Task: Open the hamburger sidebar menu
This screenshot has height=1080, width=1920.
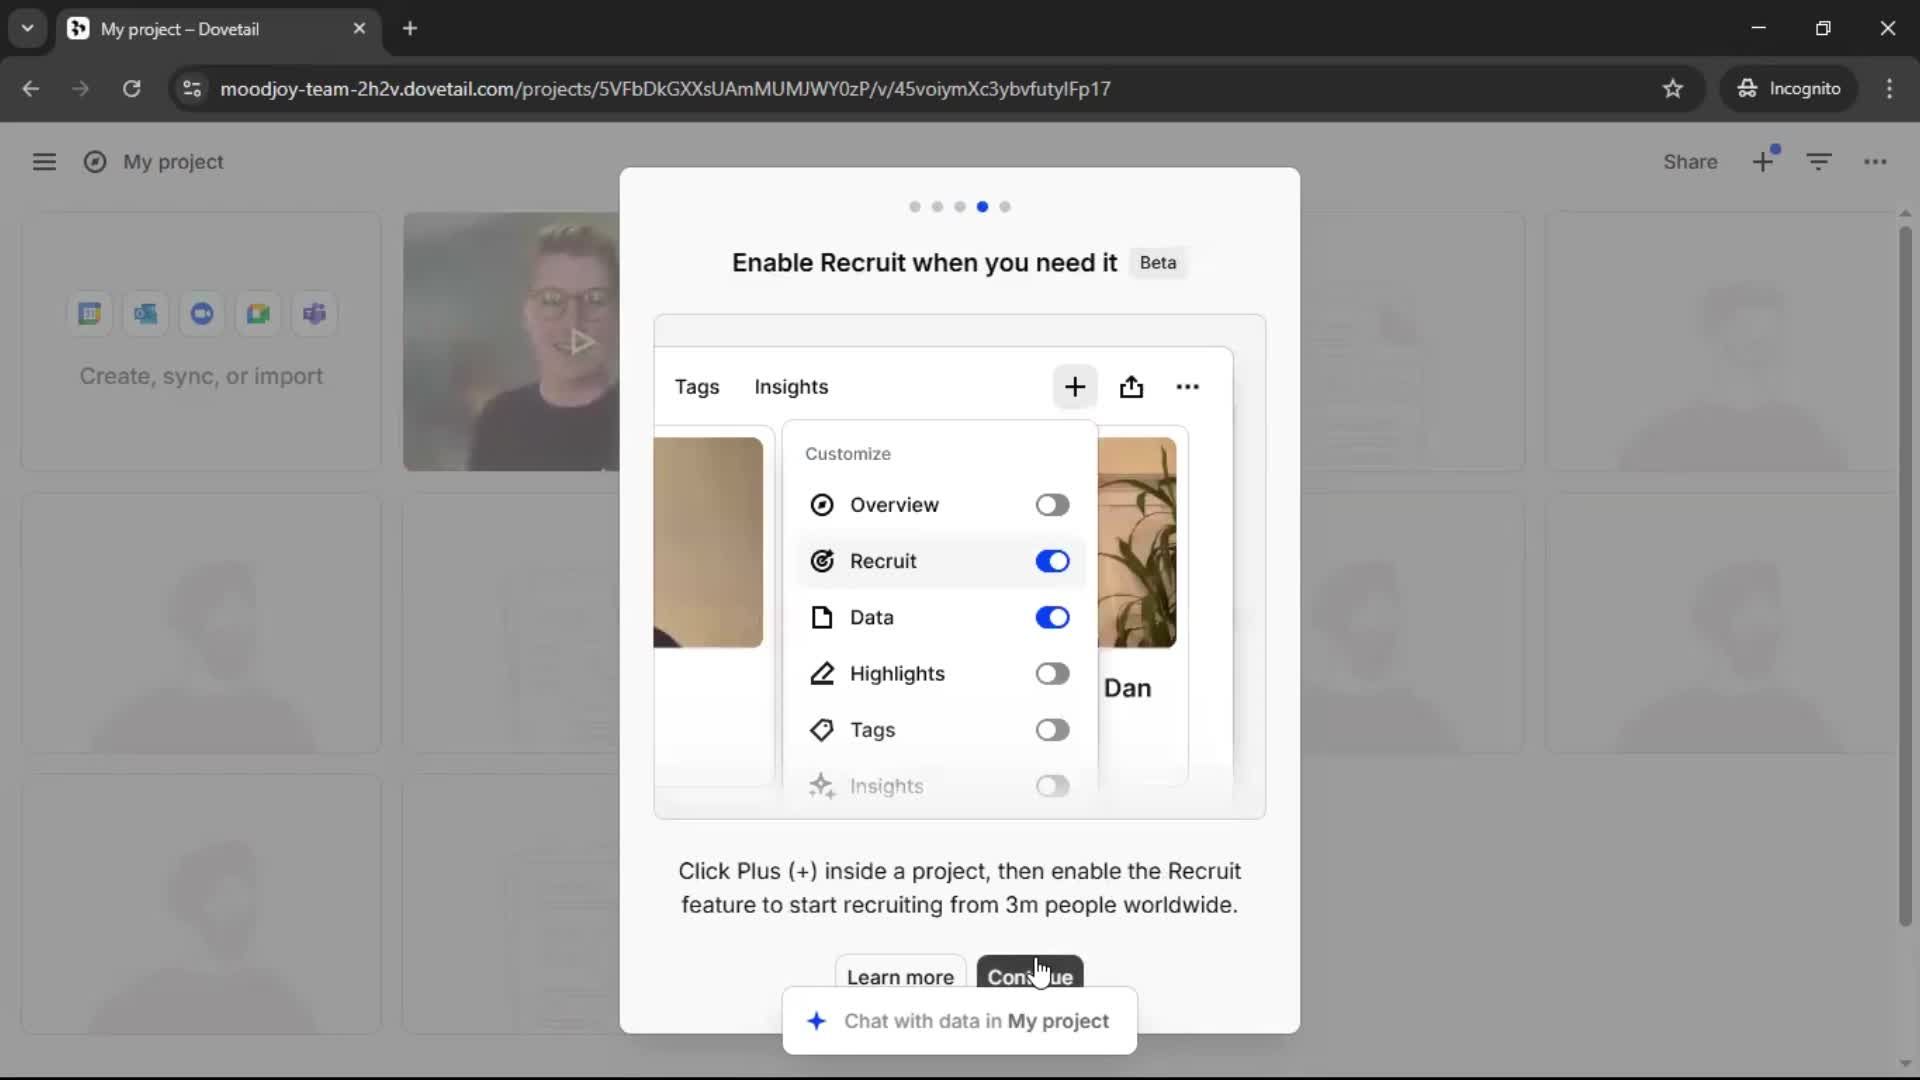Action: [44, 162]
